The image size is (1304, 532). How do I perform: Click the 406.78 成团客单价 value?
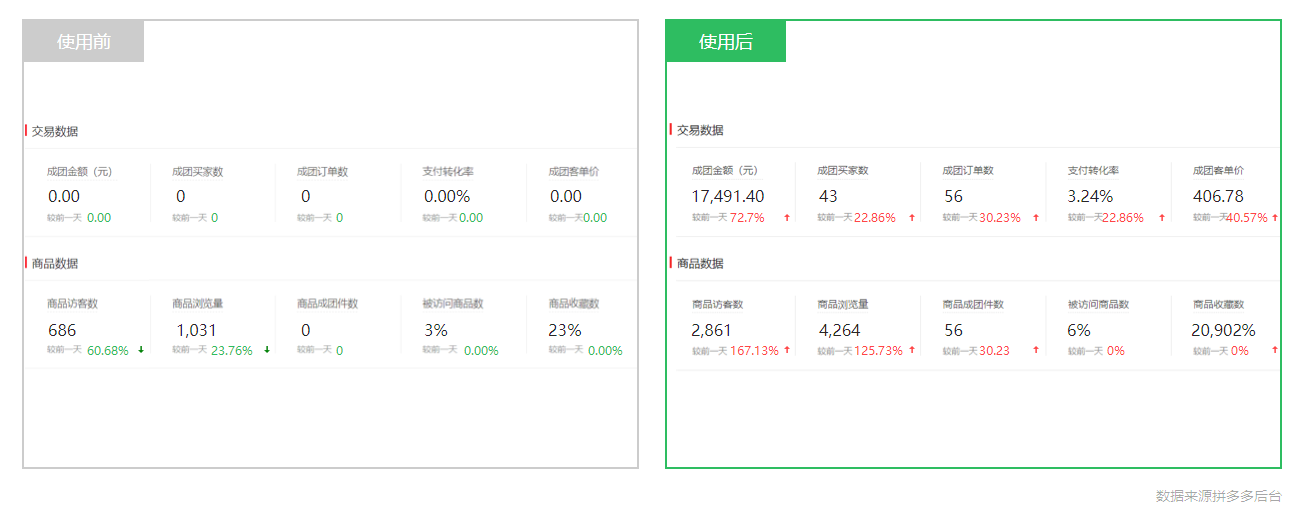pos(1218,197)
